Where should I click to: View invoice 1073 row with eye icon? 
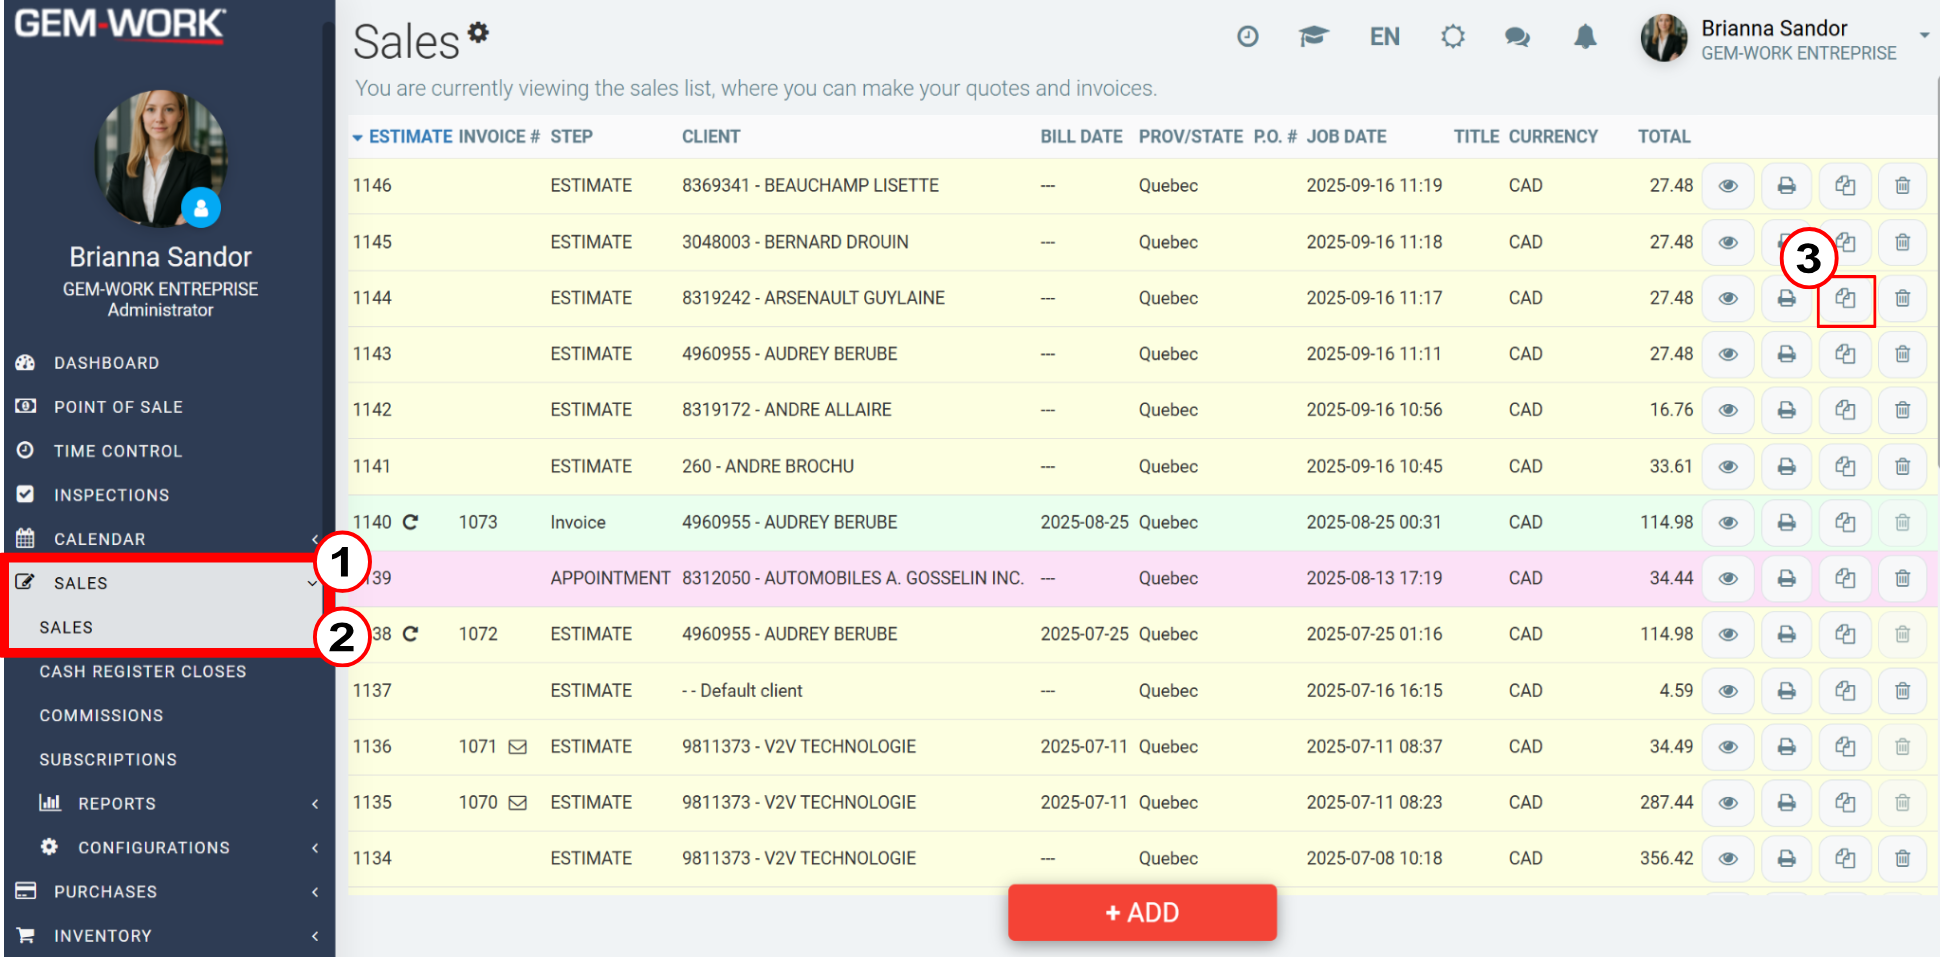pyautogui.click(x=1728, y=522)
